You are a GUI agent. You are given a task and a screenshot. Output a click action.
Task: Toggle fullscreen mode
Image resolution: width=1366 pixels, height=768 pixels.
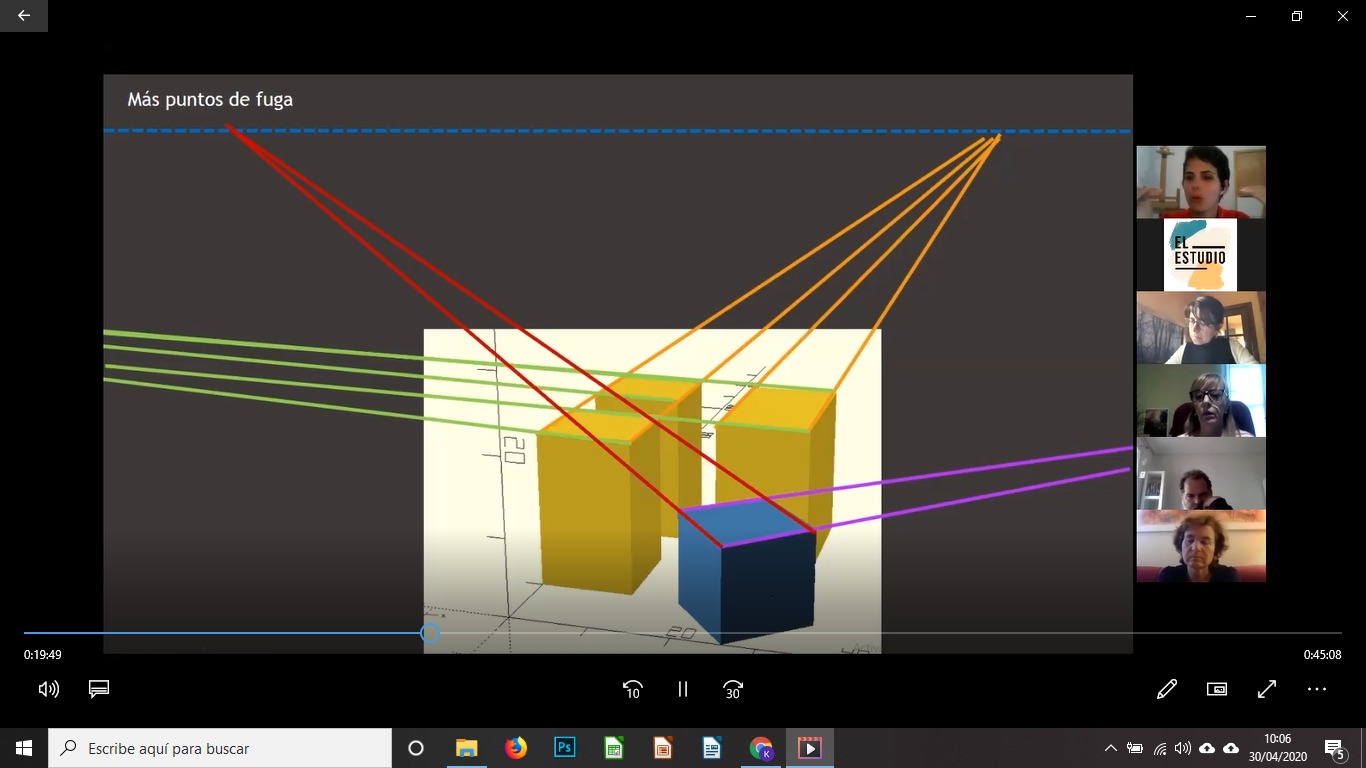click(1267, 689)
